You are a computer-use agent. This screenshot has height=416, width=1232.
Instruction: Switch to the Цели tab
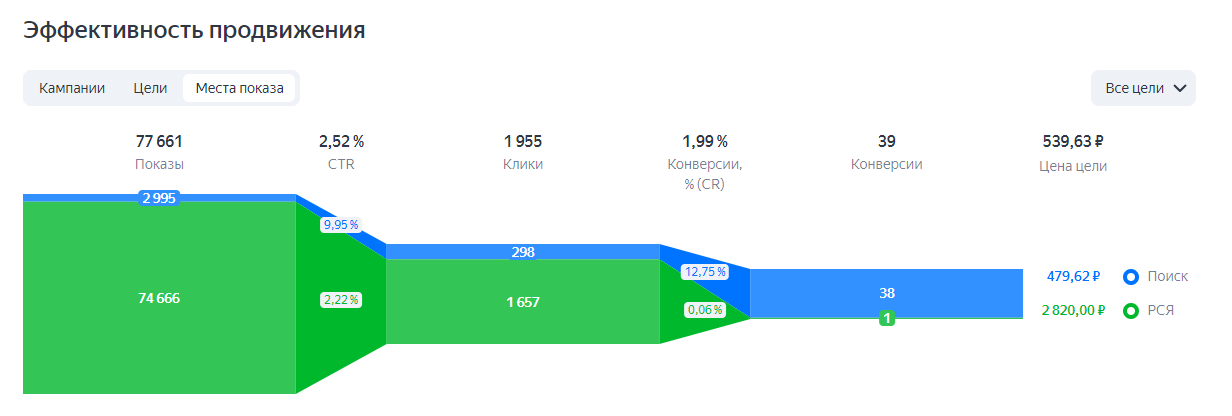(150, 88)
